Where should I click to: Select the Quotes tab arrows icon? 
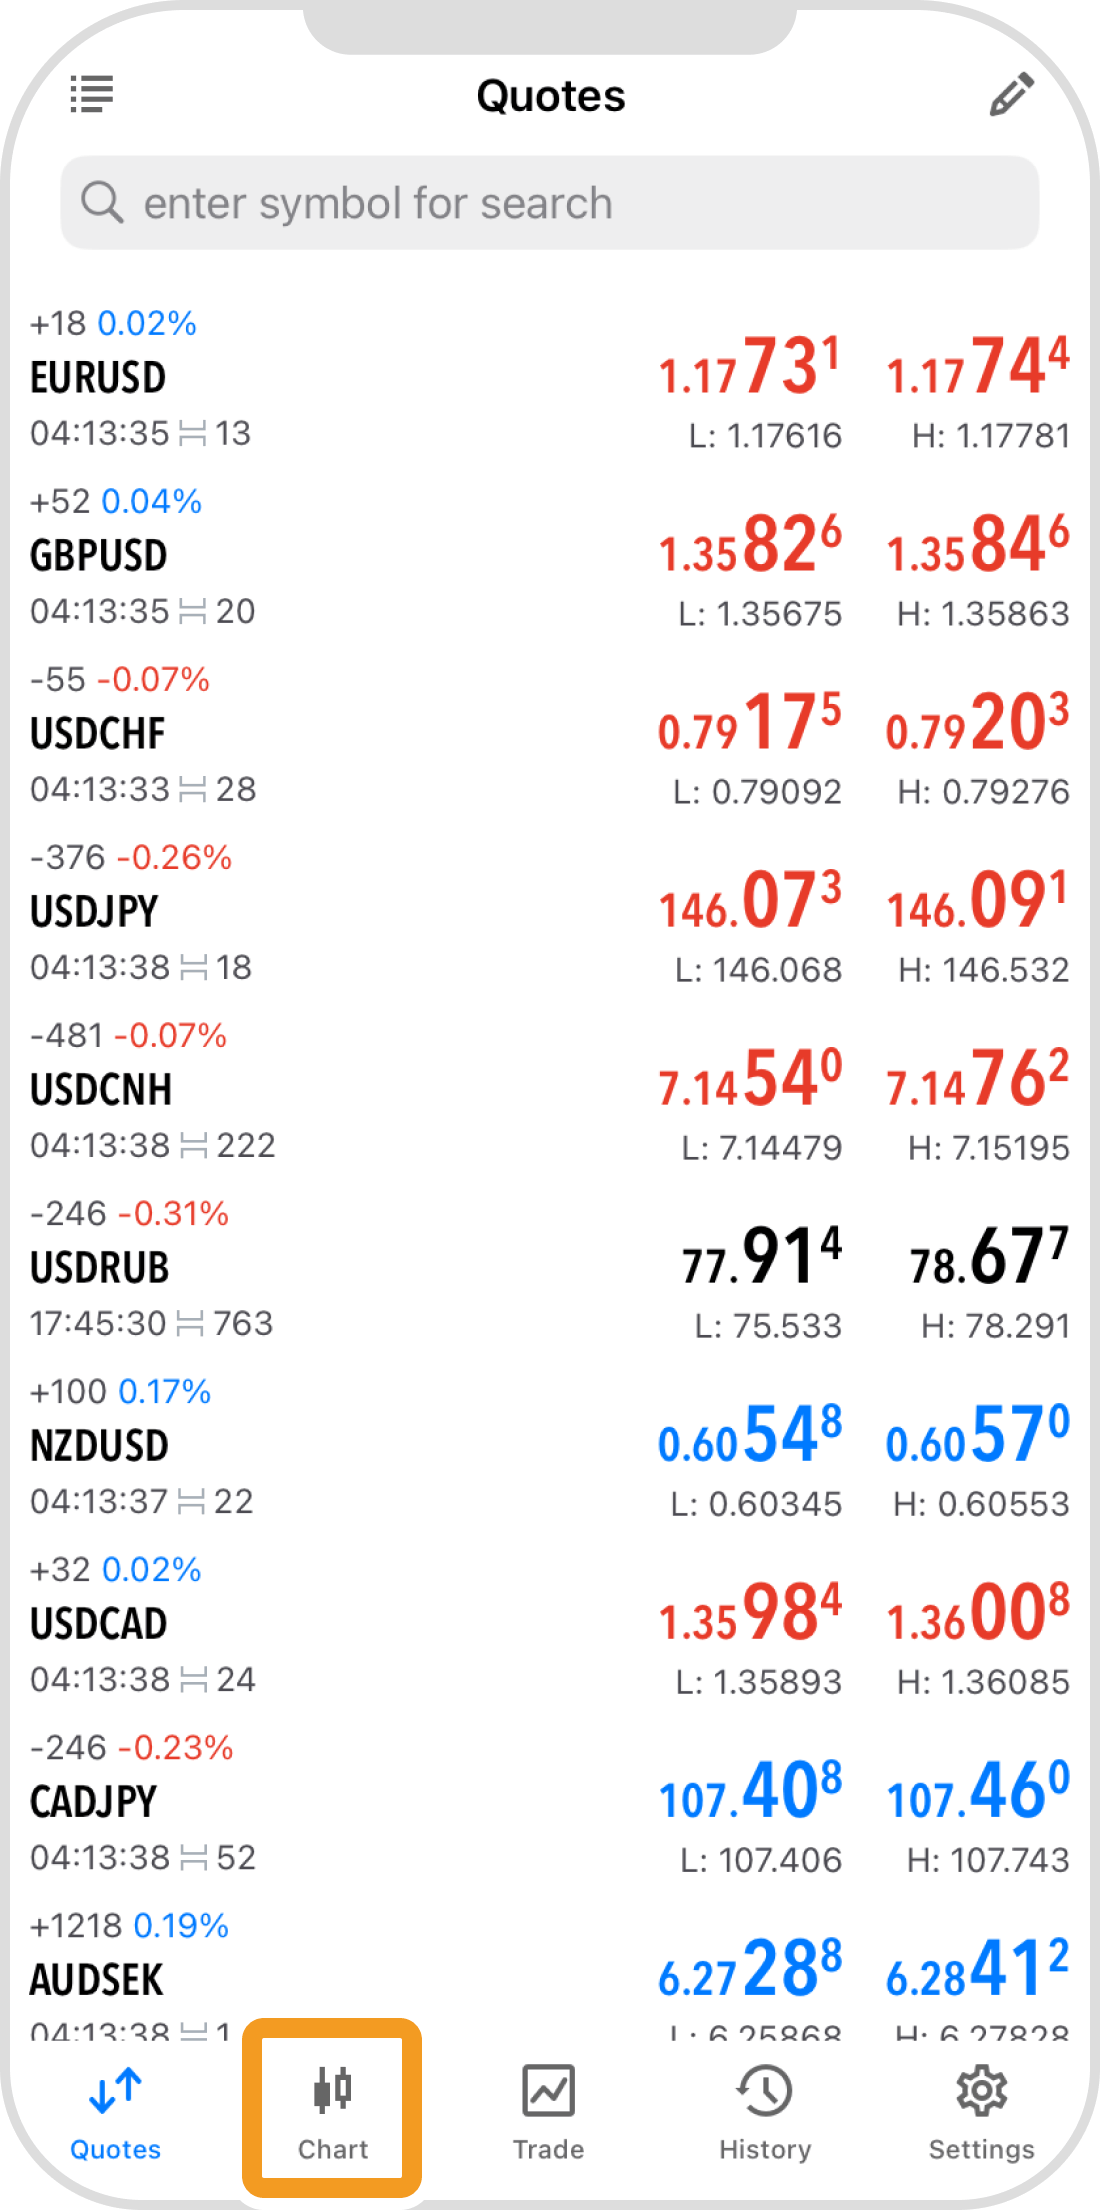[x=115, y=2090]
